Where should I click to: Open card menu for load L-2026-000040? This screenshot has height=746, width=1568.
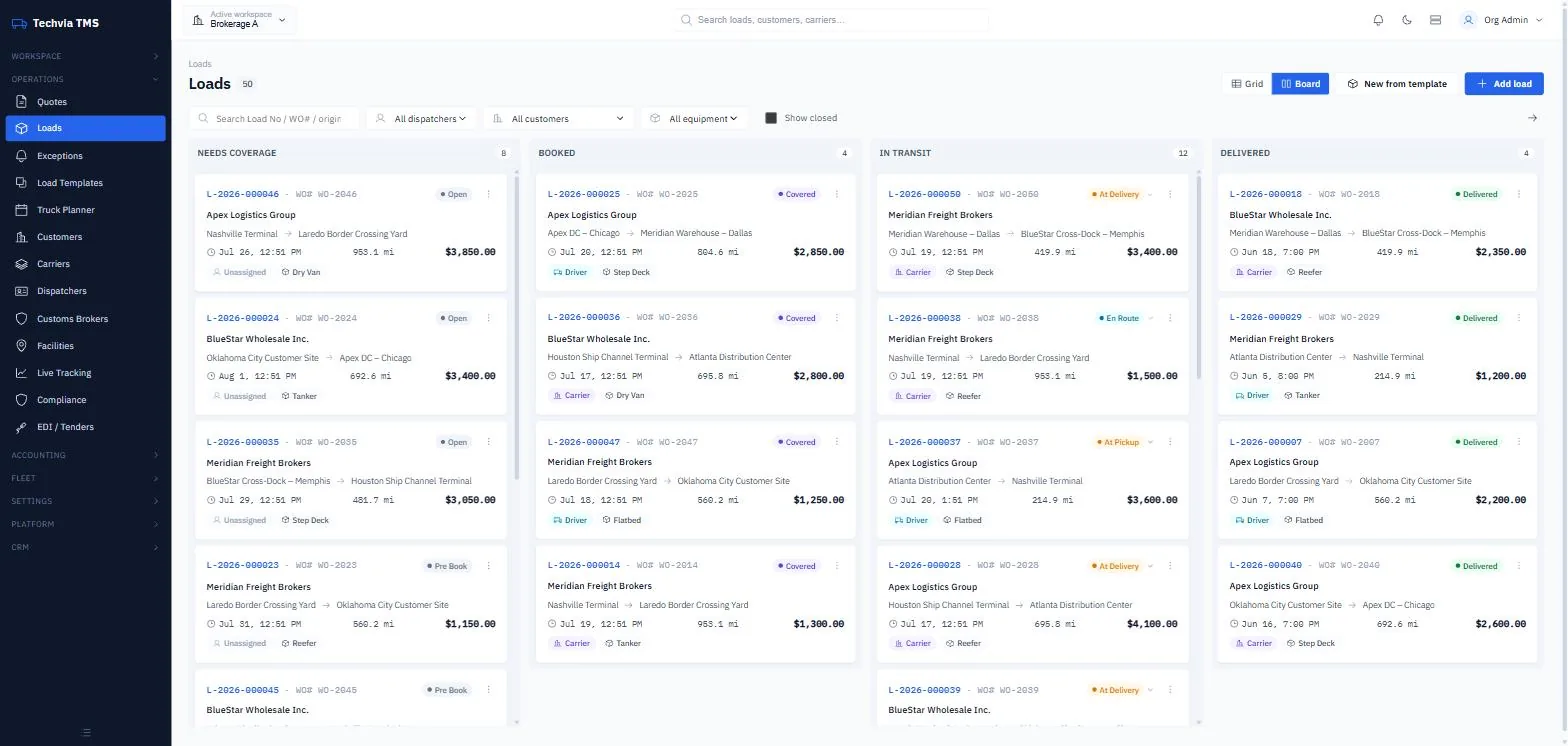pos(1519,566)
